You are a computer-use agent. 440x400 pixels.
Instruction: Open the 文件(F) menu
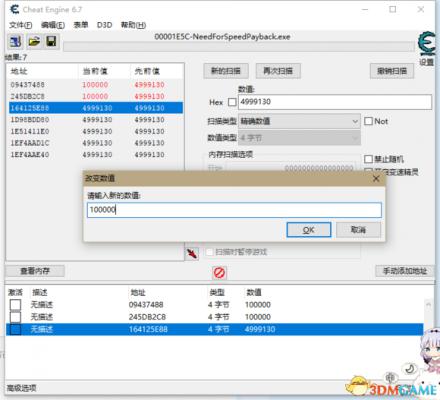click(x=20, y=25)
